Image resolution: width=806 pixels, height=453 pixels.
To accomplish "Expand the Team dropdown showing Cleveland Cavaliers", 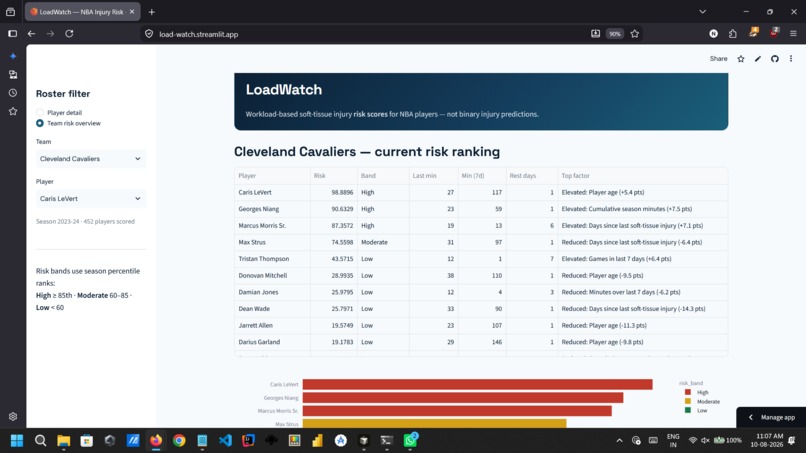I will tap(90, 159).
